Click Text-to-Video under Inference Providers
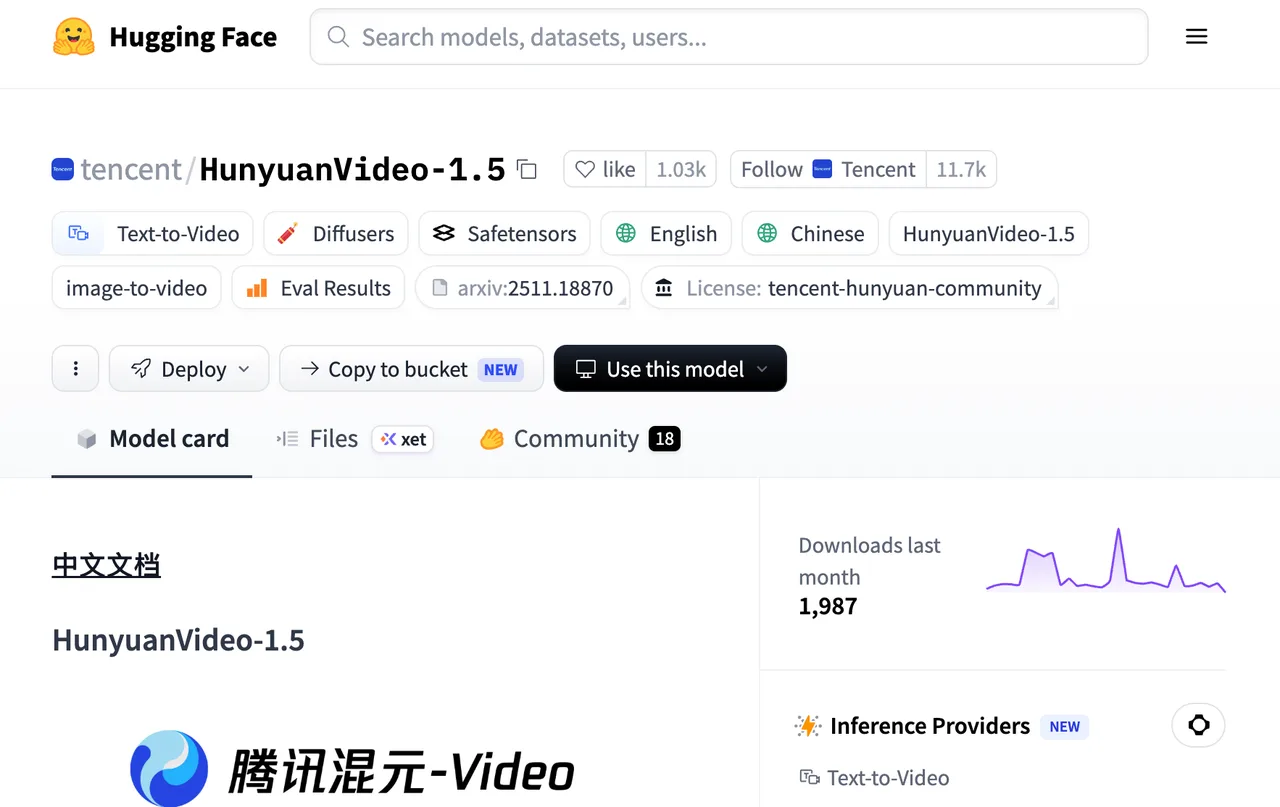The image size is (1280, 807). pos(874,777)
